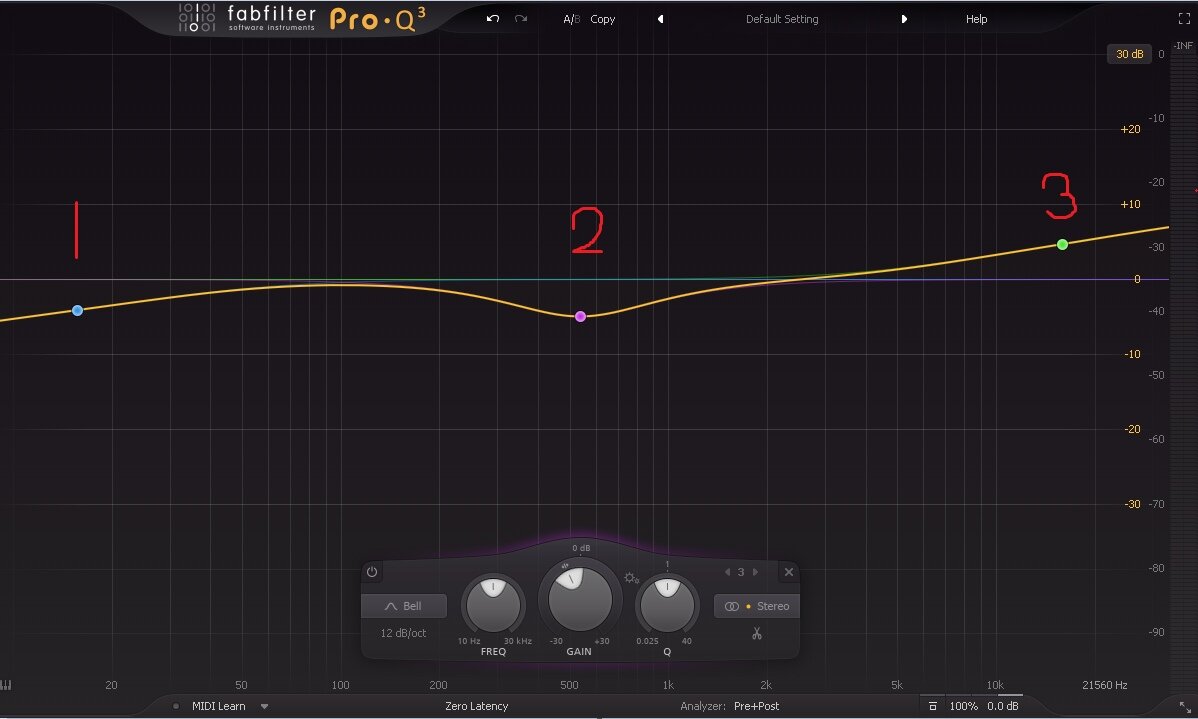Select next band with right arrow
Image resolution: width=1198 pixels, height=719 pixels.
(756, 572)
